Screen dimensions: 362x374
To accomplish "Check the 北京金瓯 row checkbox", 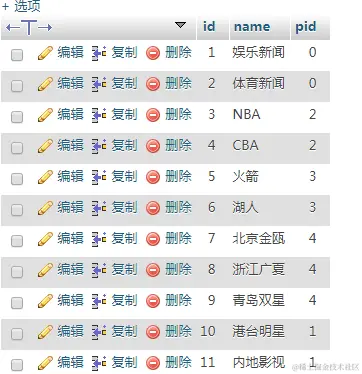I will point(17,241).
